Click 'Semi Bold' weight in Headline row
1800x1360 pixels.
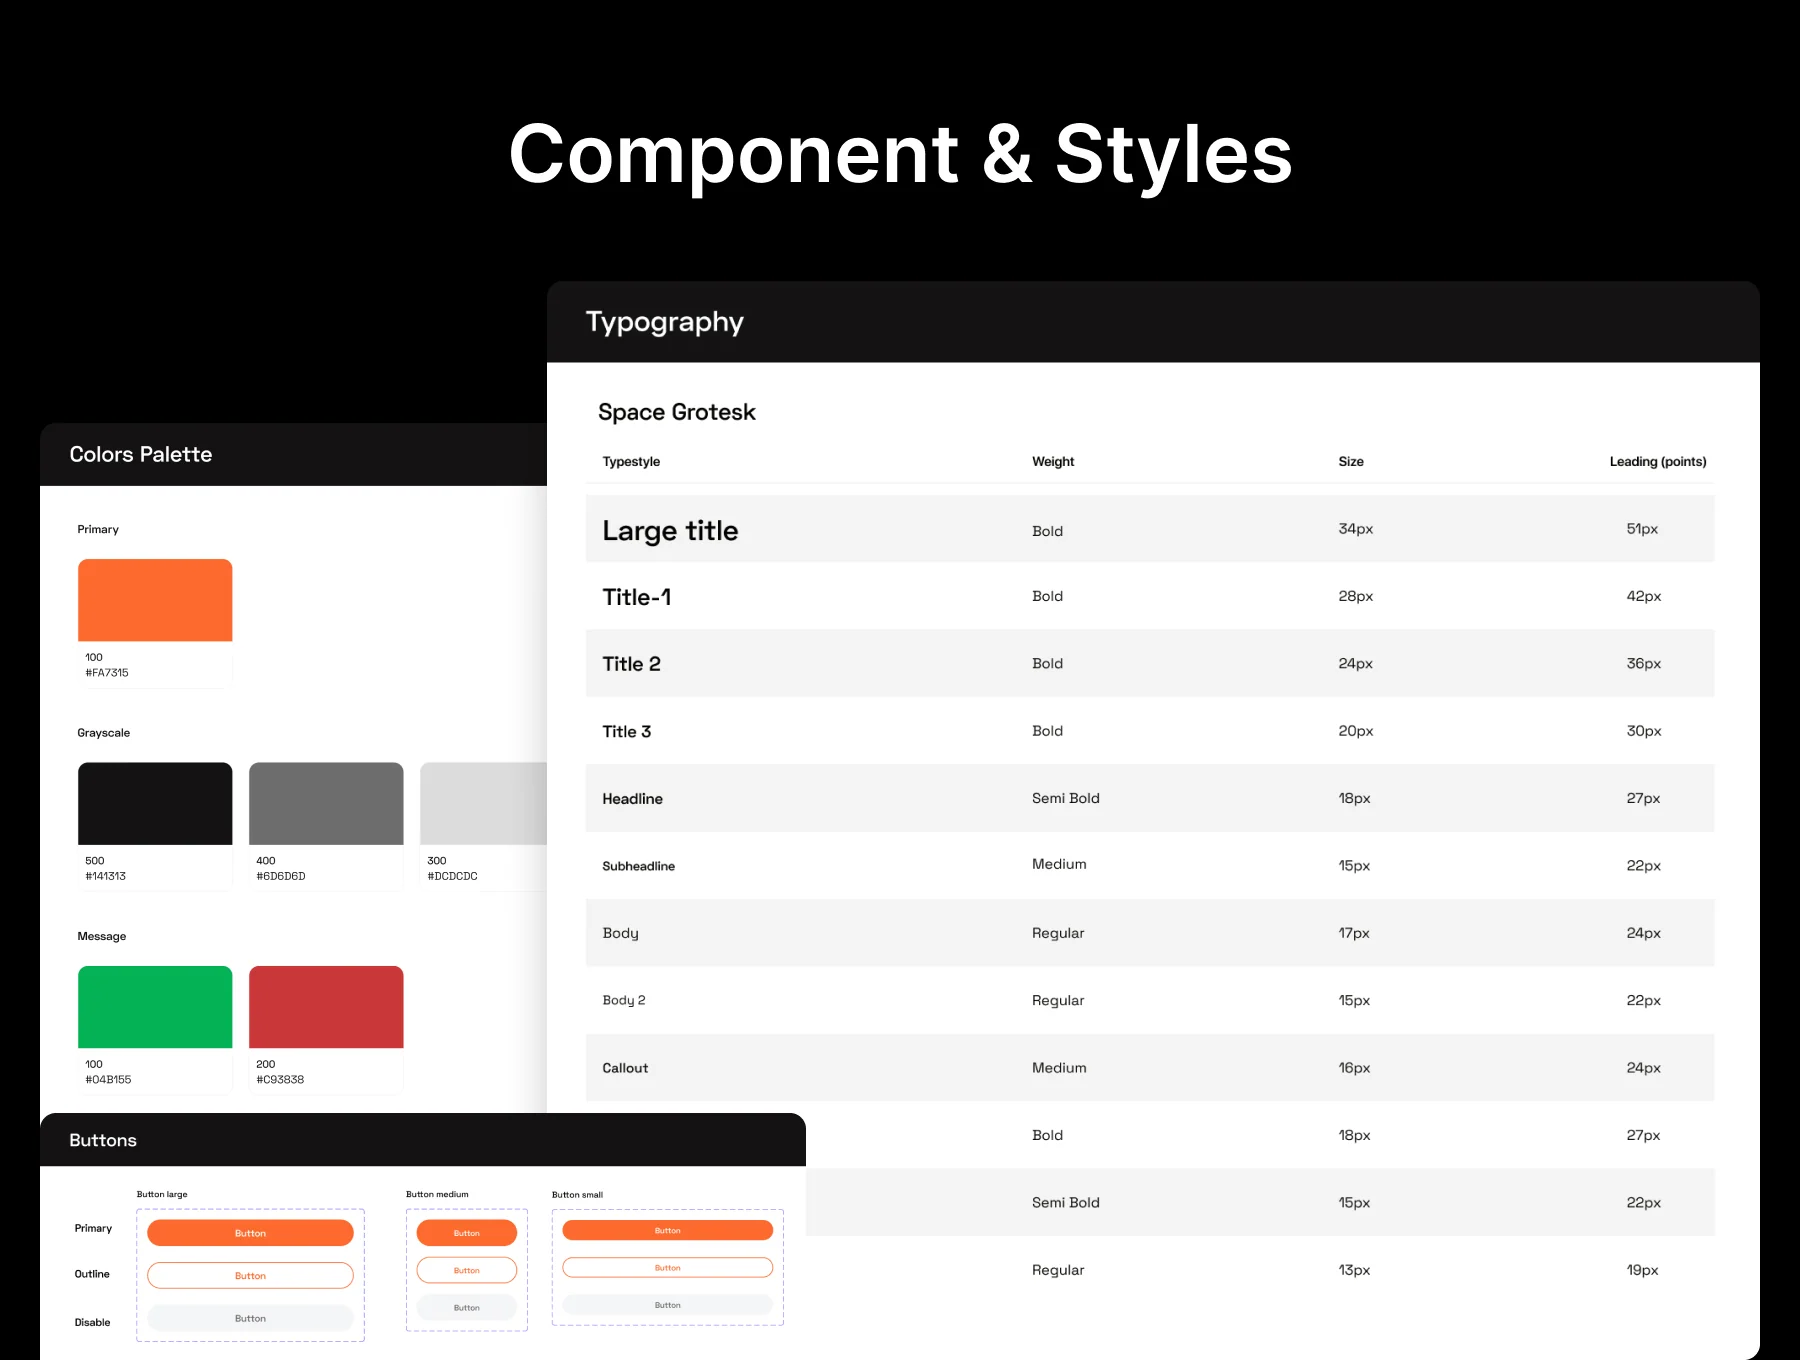tap(1066, 798)
